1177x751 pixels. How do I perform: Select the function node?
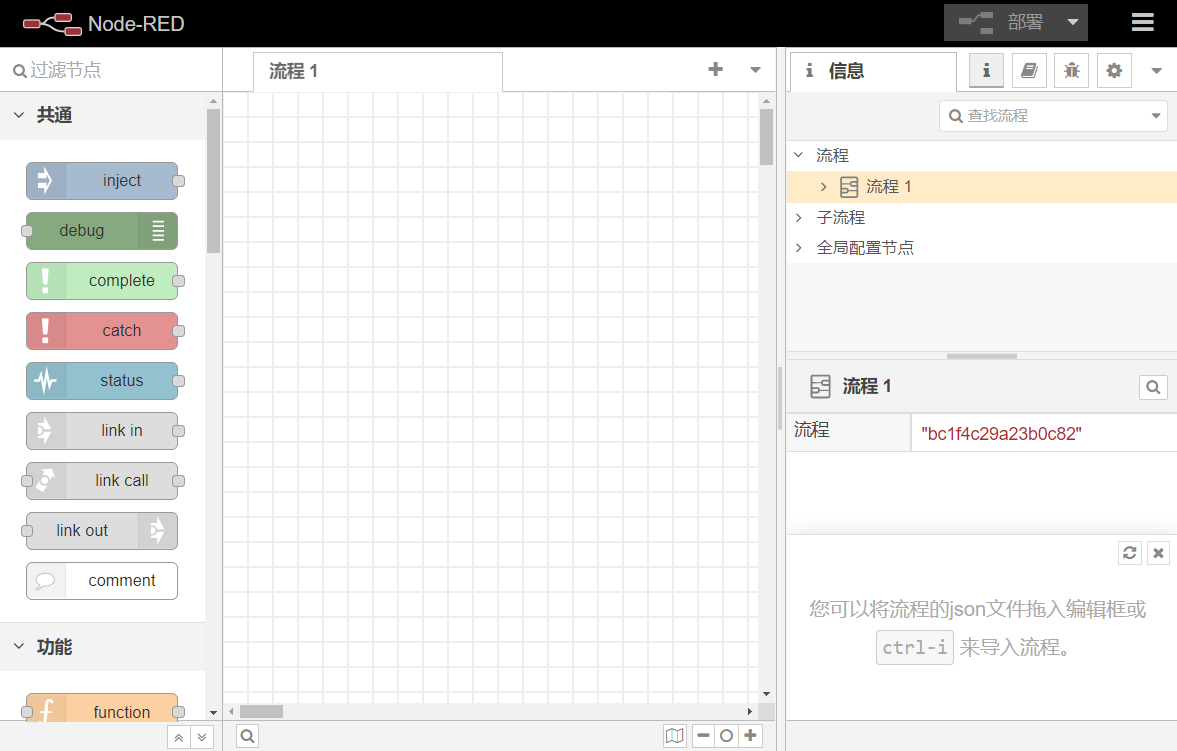coord(102,709)
